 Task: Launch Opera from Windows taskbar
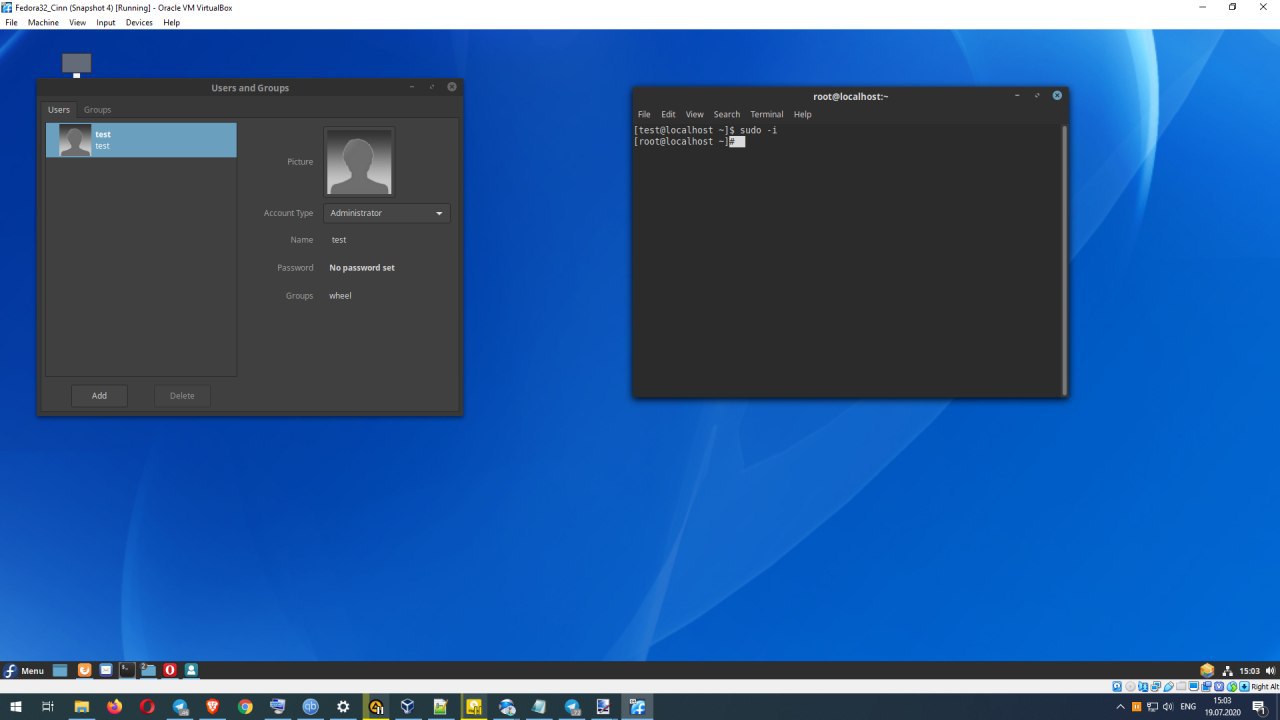[x=147, y=706]
